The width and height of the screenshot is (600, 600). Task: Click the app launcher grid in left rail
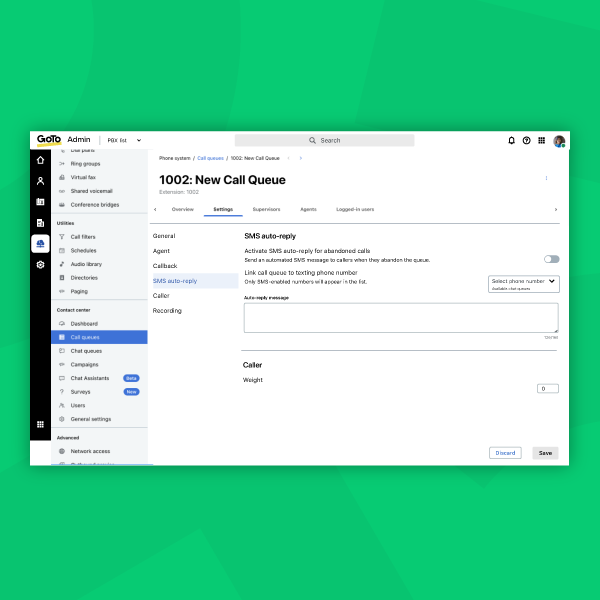click(x=40, y=424)
